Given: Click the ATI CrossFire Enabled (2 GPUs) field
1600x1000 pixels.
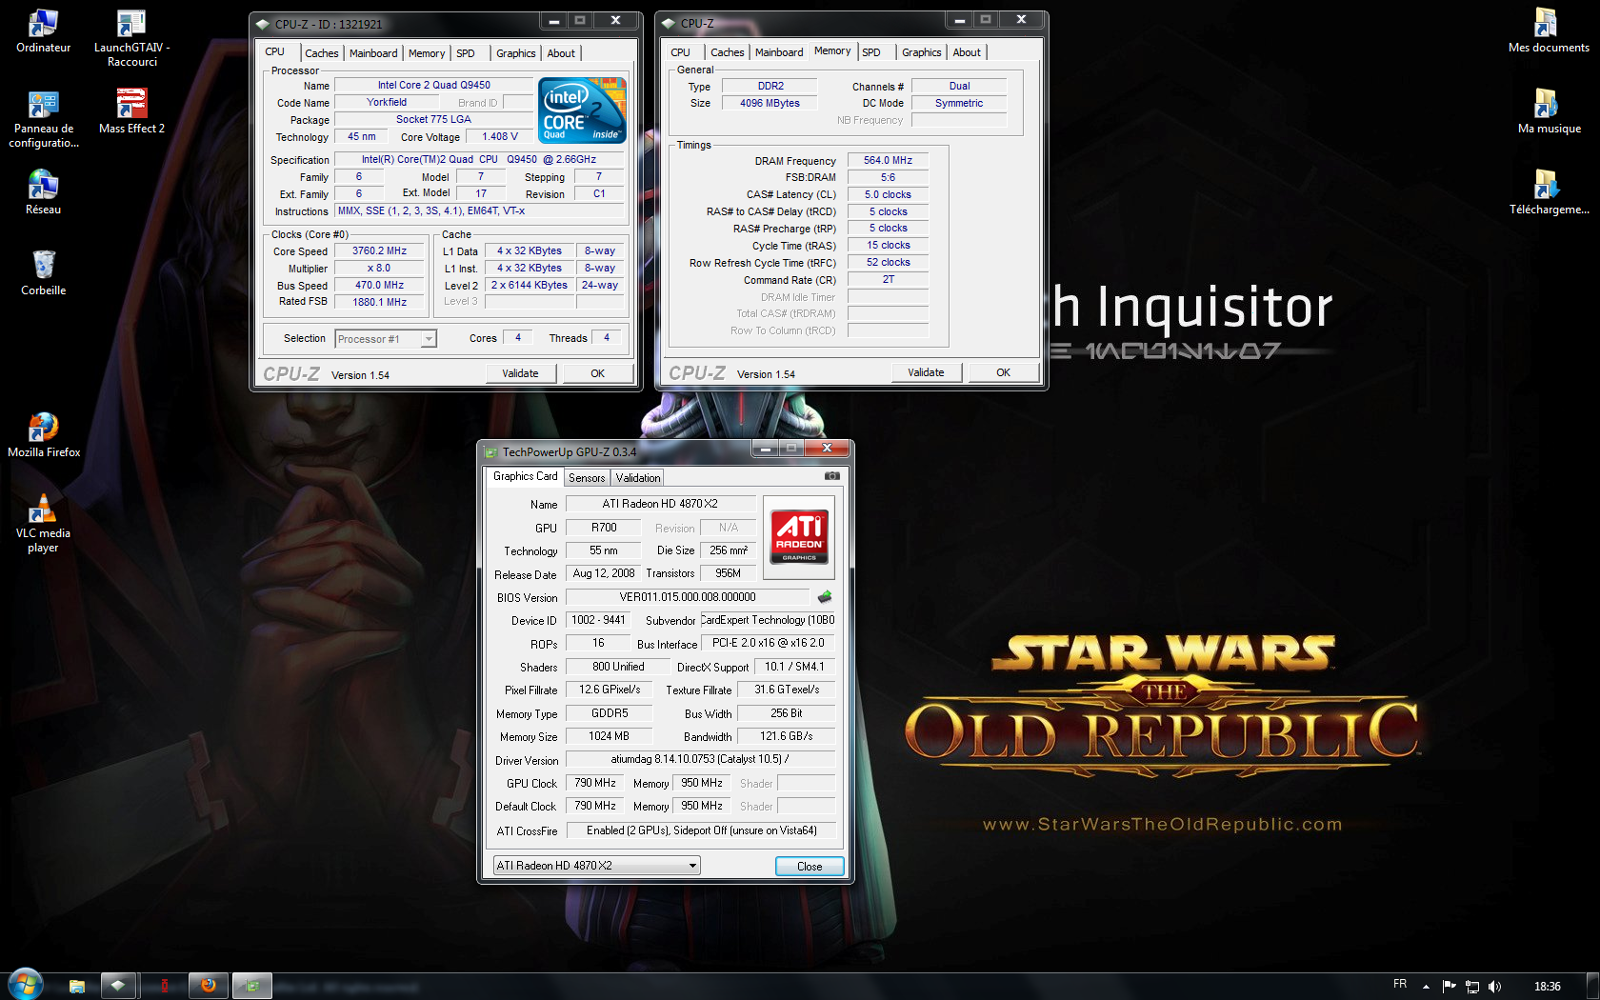Looking at the screenshot, I should coord(700,830).
